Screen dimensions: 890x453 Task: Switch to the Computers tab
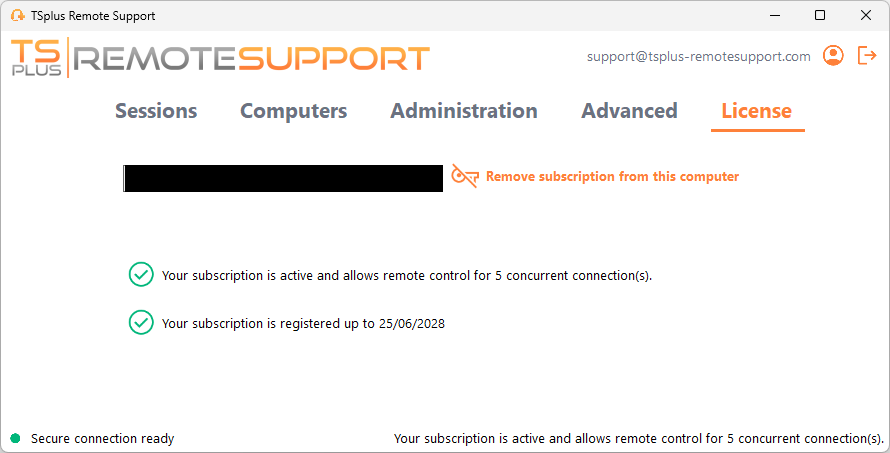coord(293,111)
